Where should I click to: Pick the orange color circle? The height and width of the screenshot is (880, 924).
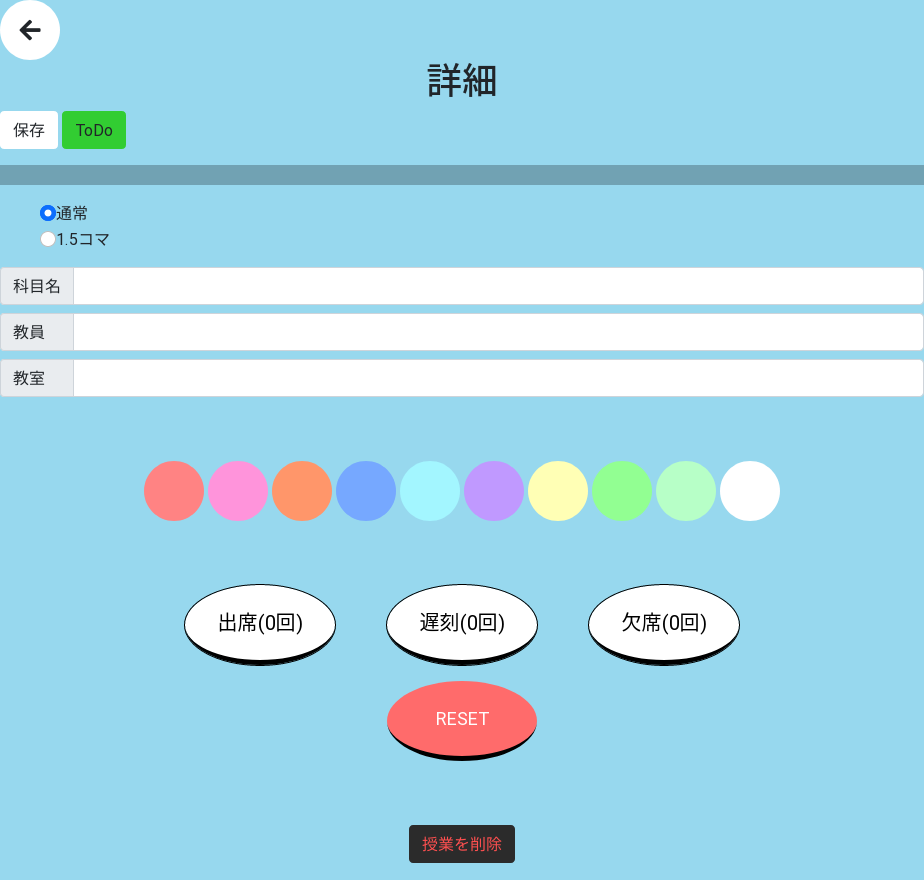(302, 491)
